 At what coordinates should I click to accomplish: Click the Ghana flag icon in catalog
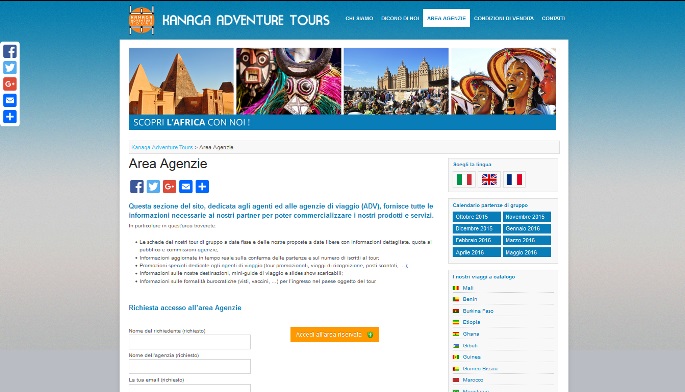pyautogui.click(x=456, y=334)
